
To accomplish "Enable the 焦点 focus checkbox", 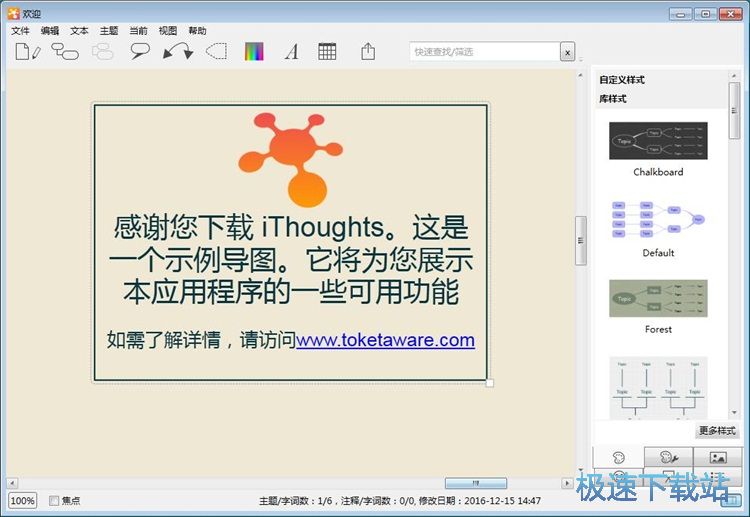I will (54, 500).
